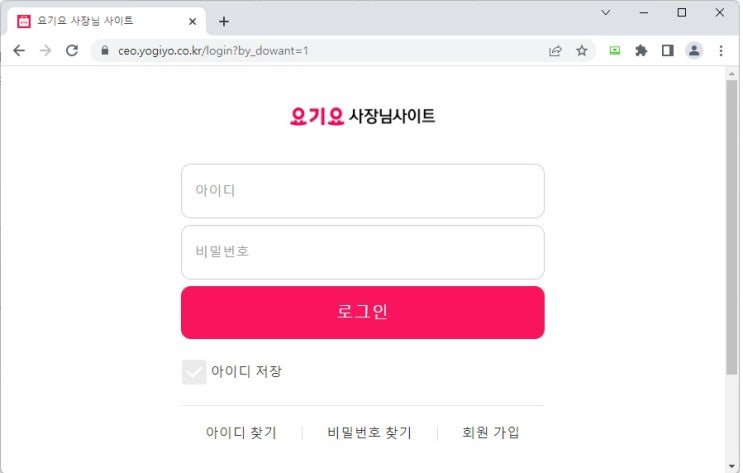Open Chrome three-dot menu
743x473 pixels.
pos(721,50)
